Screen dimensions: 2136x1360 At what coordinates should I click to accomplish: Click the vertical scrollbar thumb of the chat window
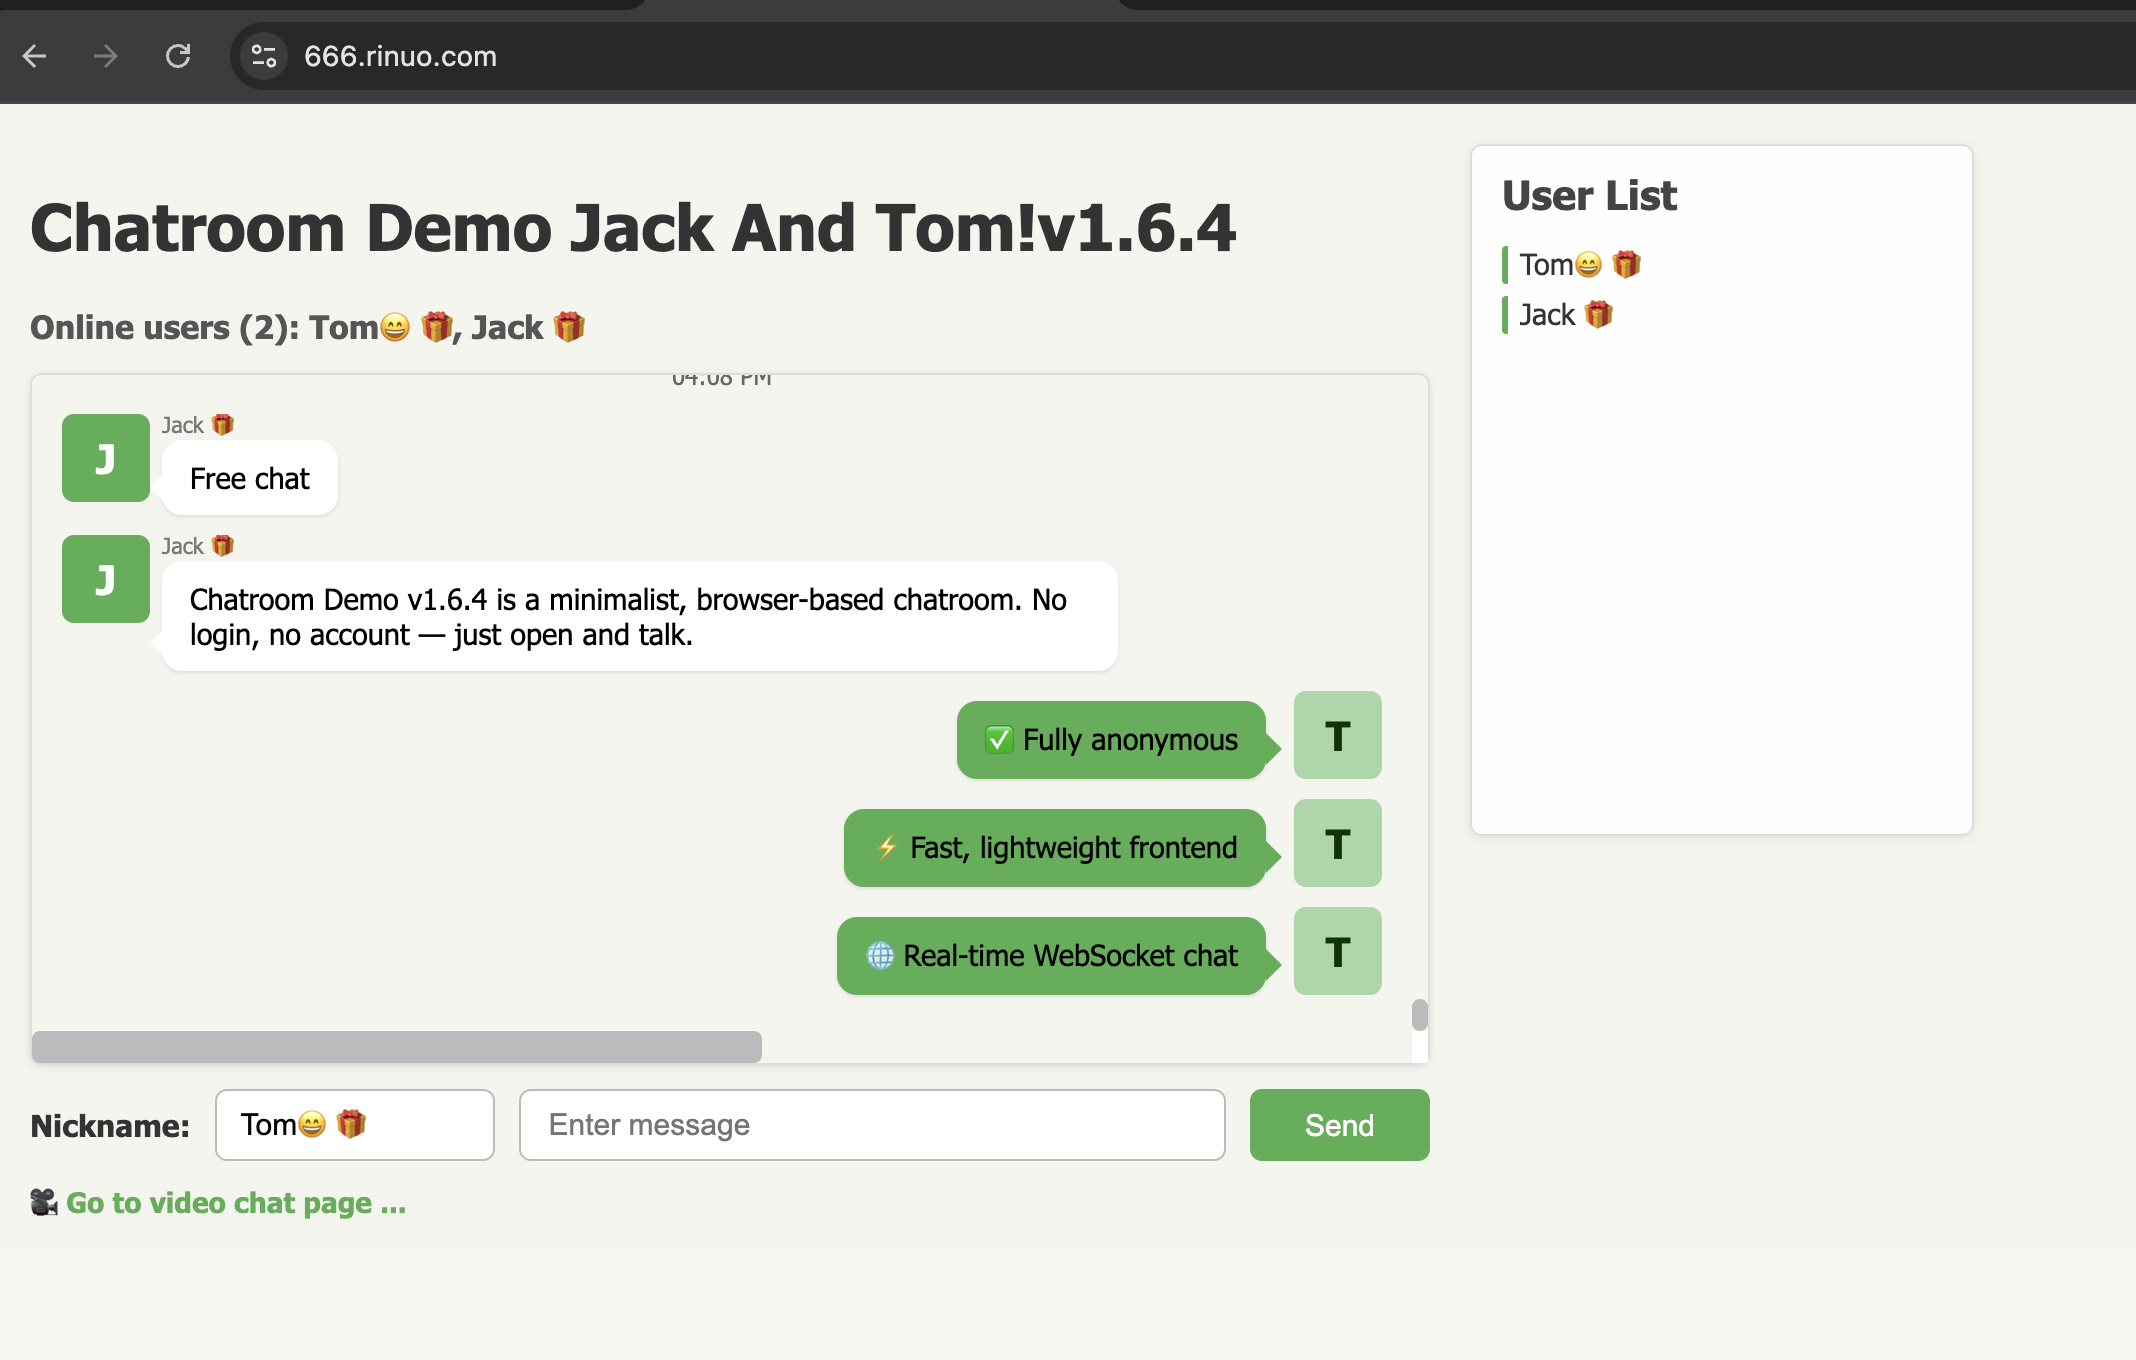[1419, 1015]
